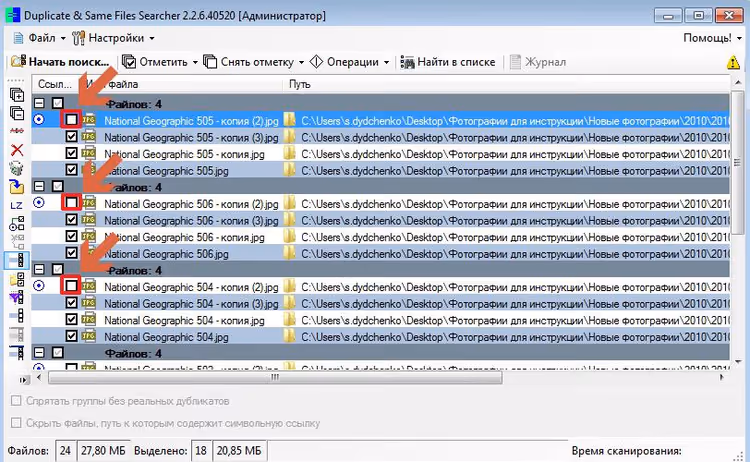Check the box for National Geographic 504 - копия (2).jpg

click(71, 286)
